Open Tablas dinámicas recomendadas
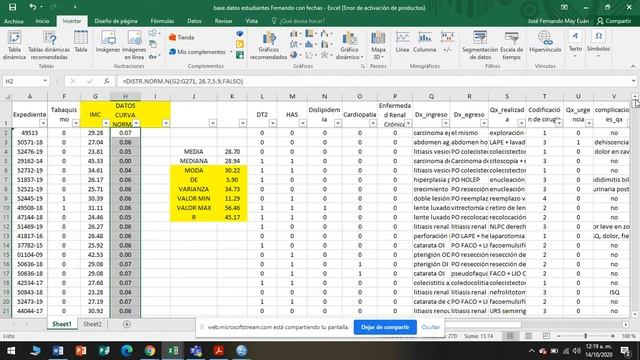This screenshot has height=360, width=640. pos(49,45)
